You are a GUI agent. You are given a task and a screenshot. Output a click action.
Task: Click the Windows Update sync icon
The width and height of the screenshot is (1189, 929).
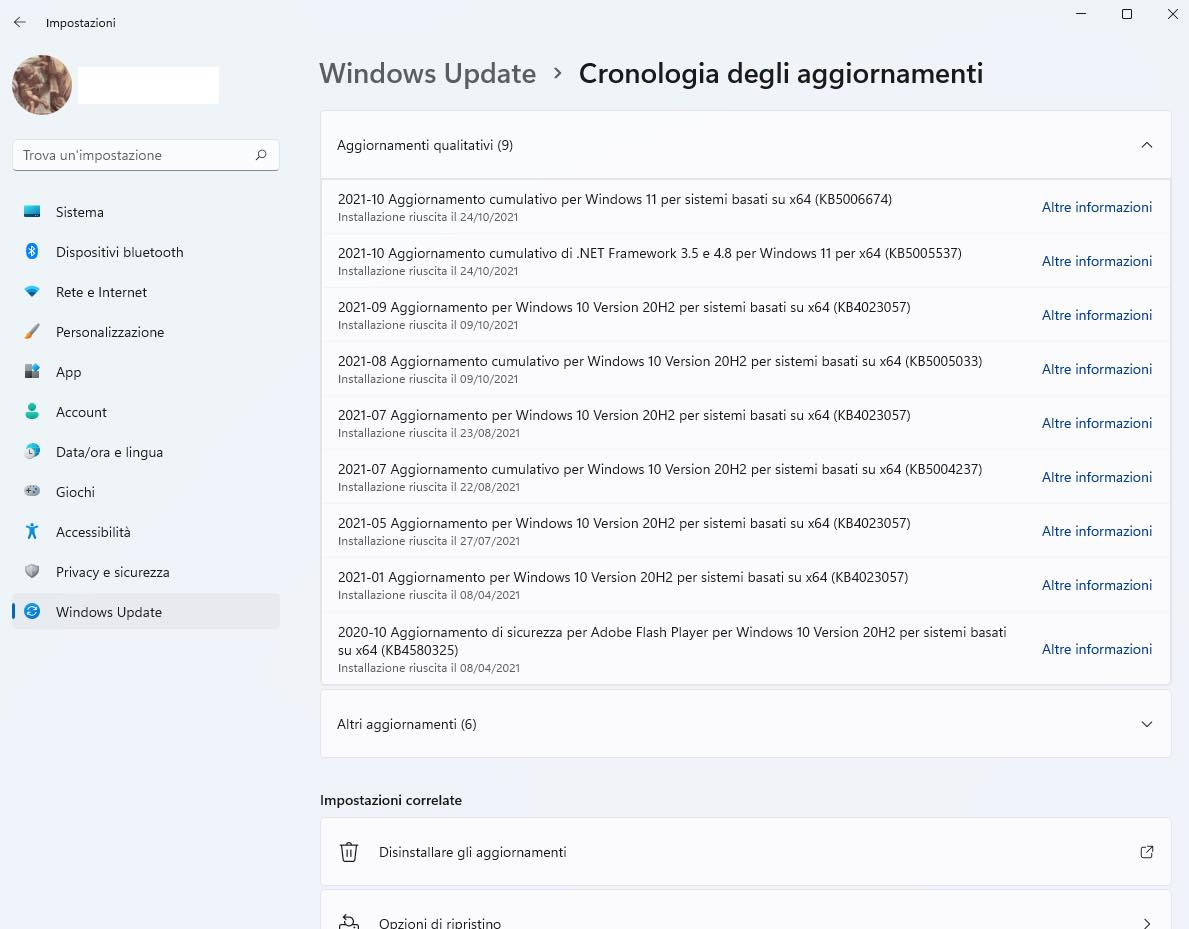32,611
